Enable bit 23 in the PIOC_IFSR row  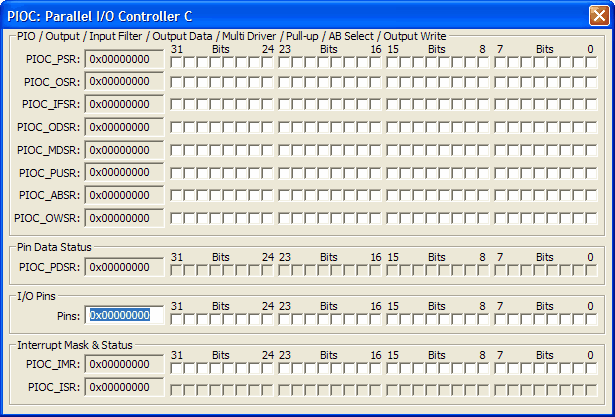pos(284,104)
